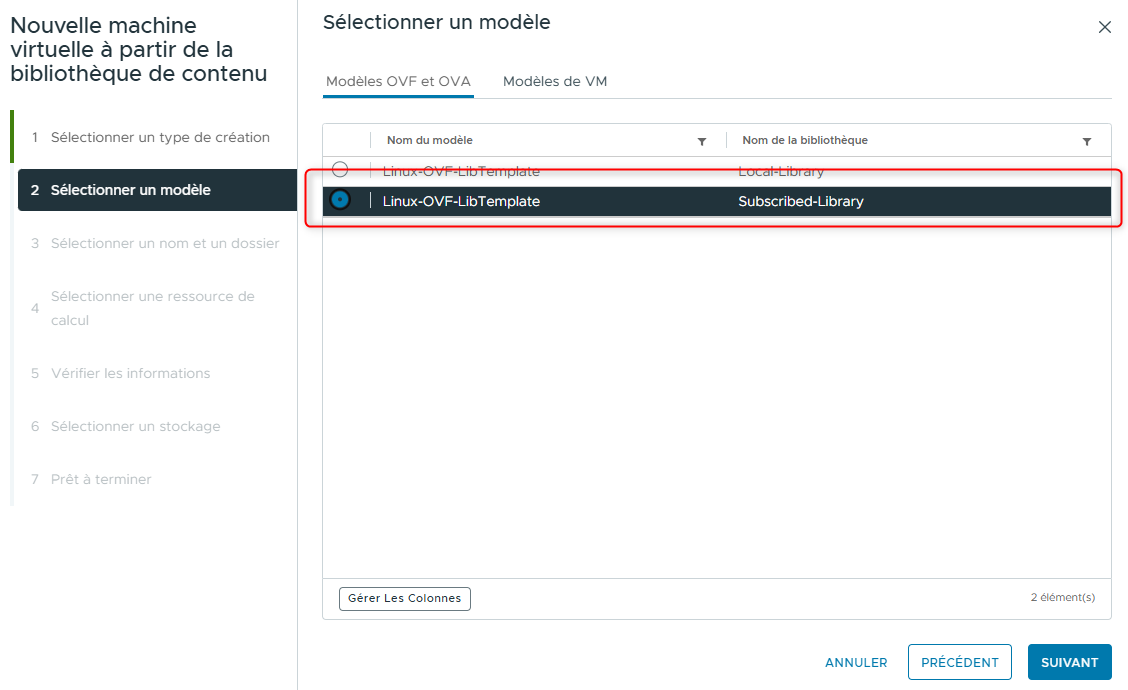Screen dimensions: 1128x690
Task: Open 'Gérer Les Colonnes' options
Action: click(404, 598)
